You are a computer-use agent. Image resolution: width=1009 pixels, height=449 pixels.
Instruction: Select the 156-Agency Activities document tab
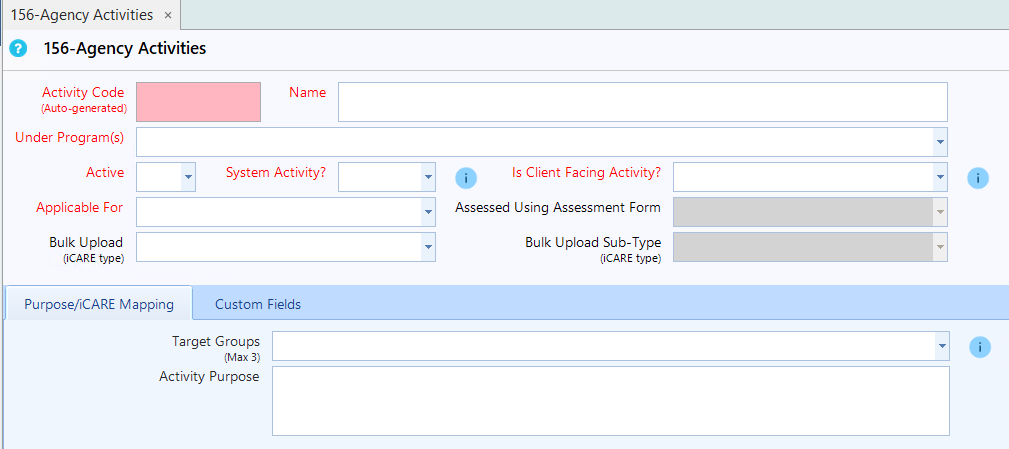point(82,15)
